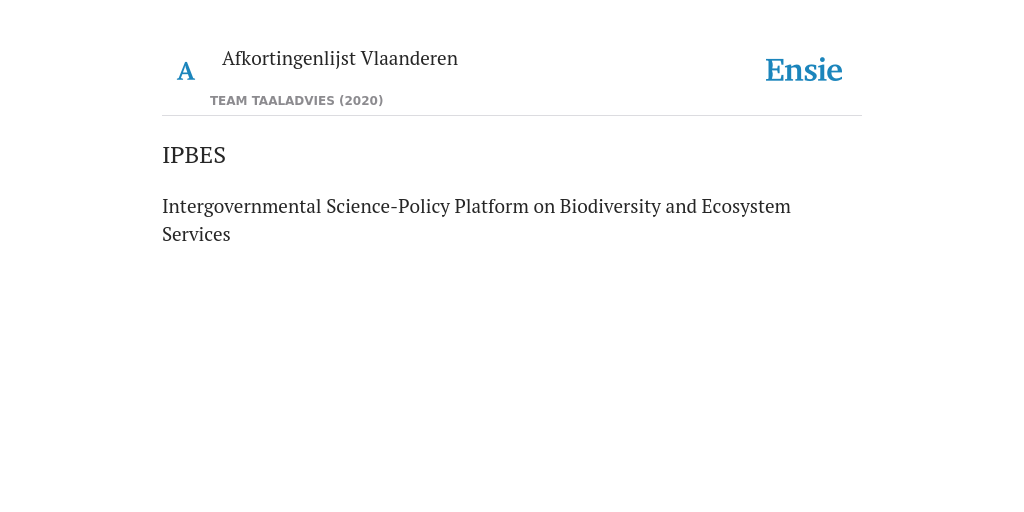Click the word Ecosystem in the definition
The height and width of the screenshot is (512, 1024).
746,206
